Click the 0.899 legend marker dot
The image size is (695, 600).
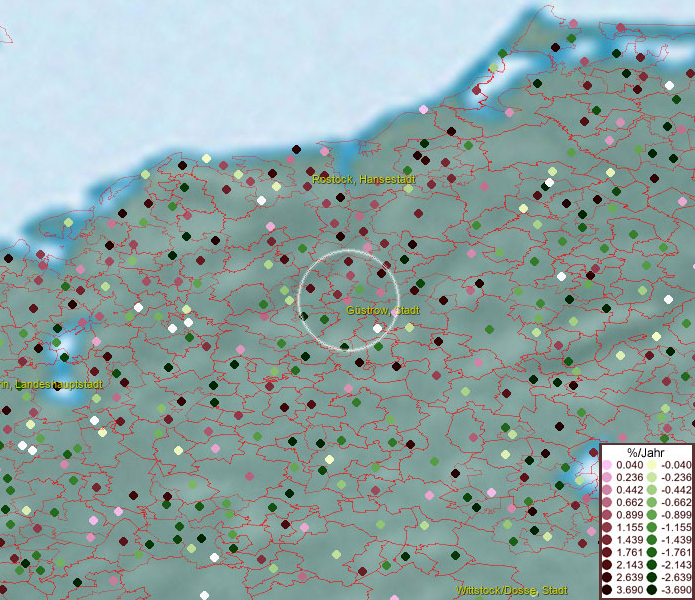(x=607, y=516)
